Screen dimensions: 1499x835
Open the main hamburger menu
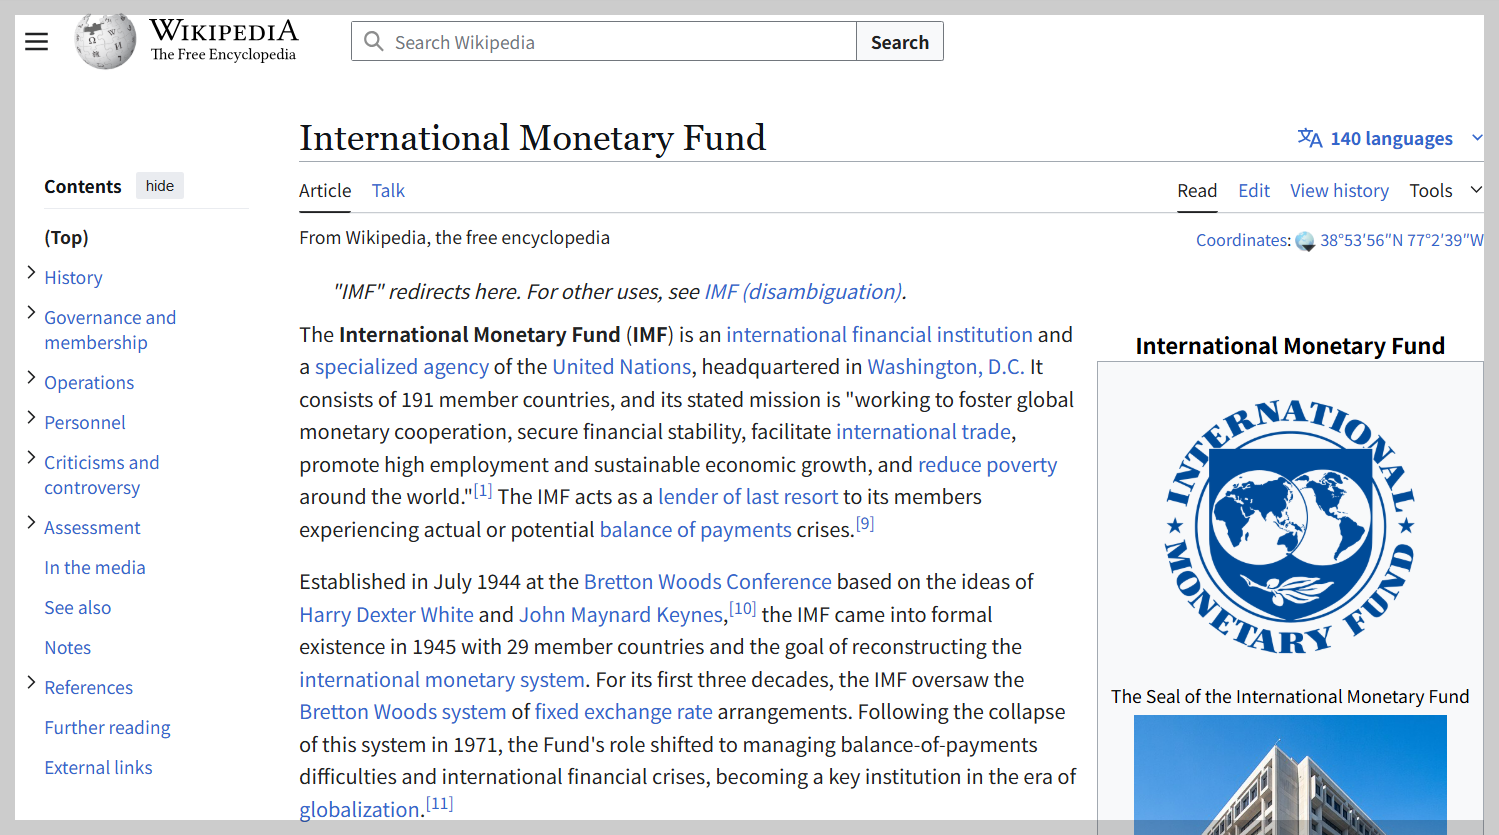[36, 41]
